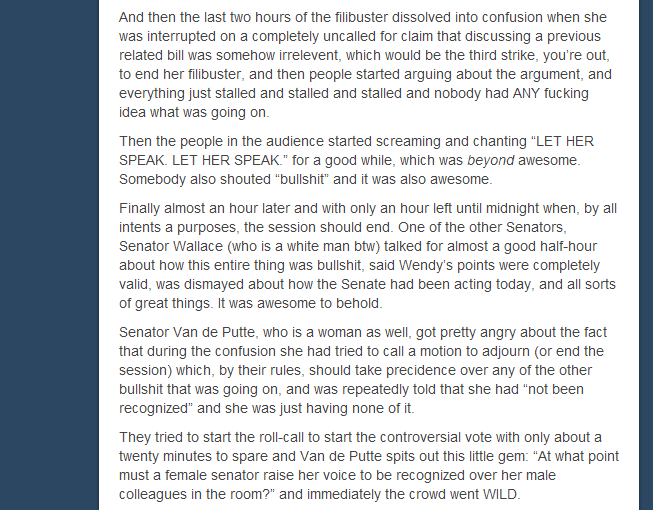653x510 pixels.
Task: Click the paragraph starting "They tried to start the roll-call"
Action: point(369,466)
